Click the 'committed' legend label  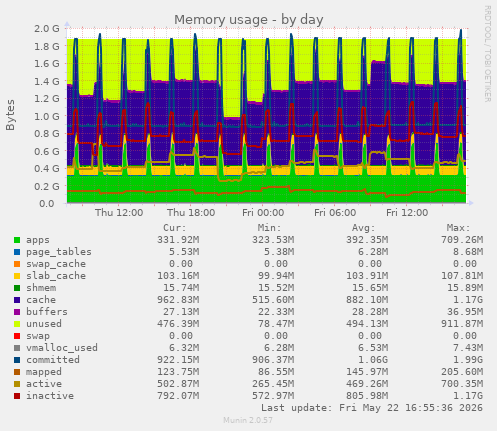coord(53,360)
